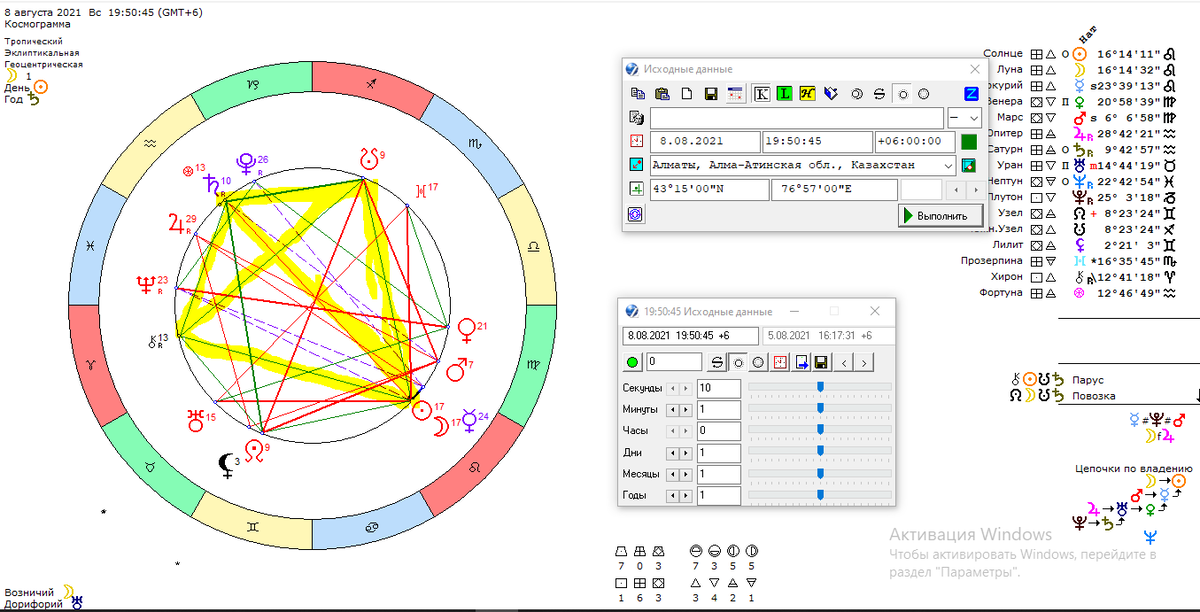The height and width of the screenshot is (612, 1200).
Task: Select the K chart mode button
Action: [762, 94]
